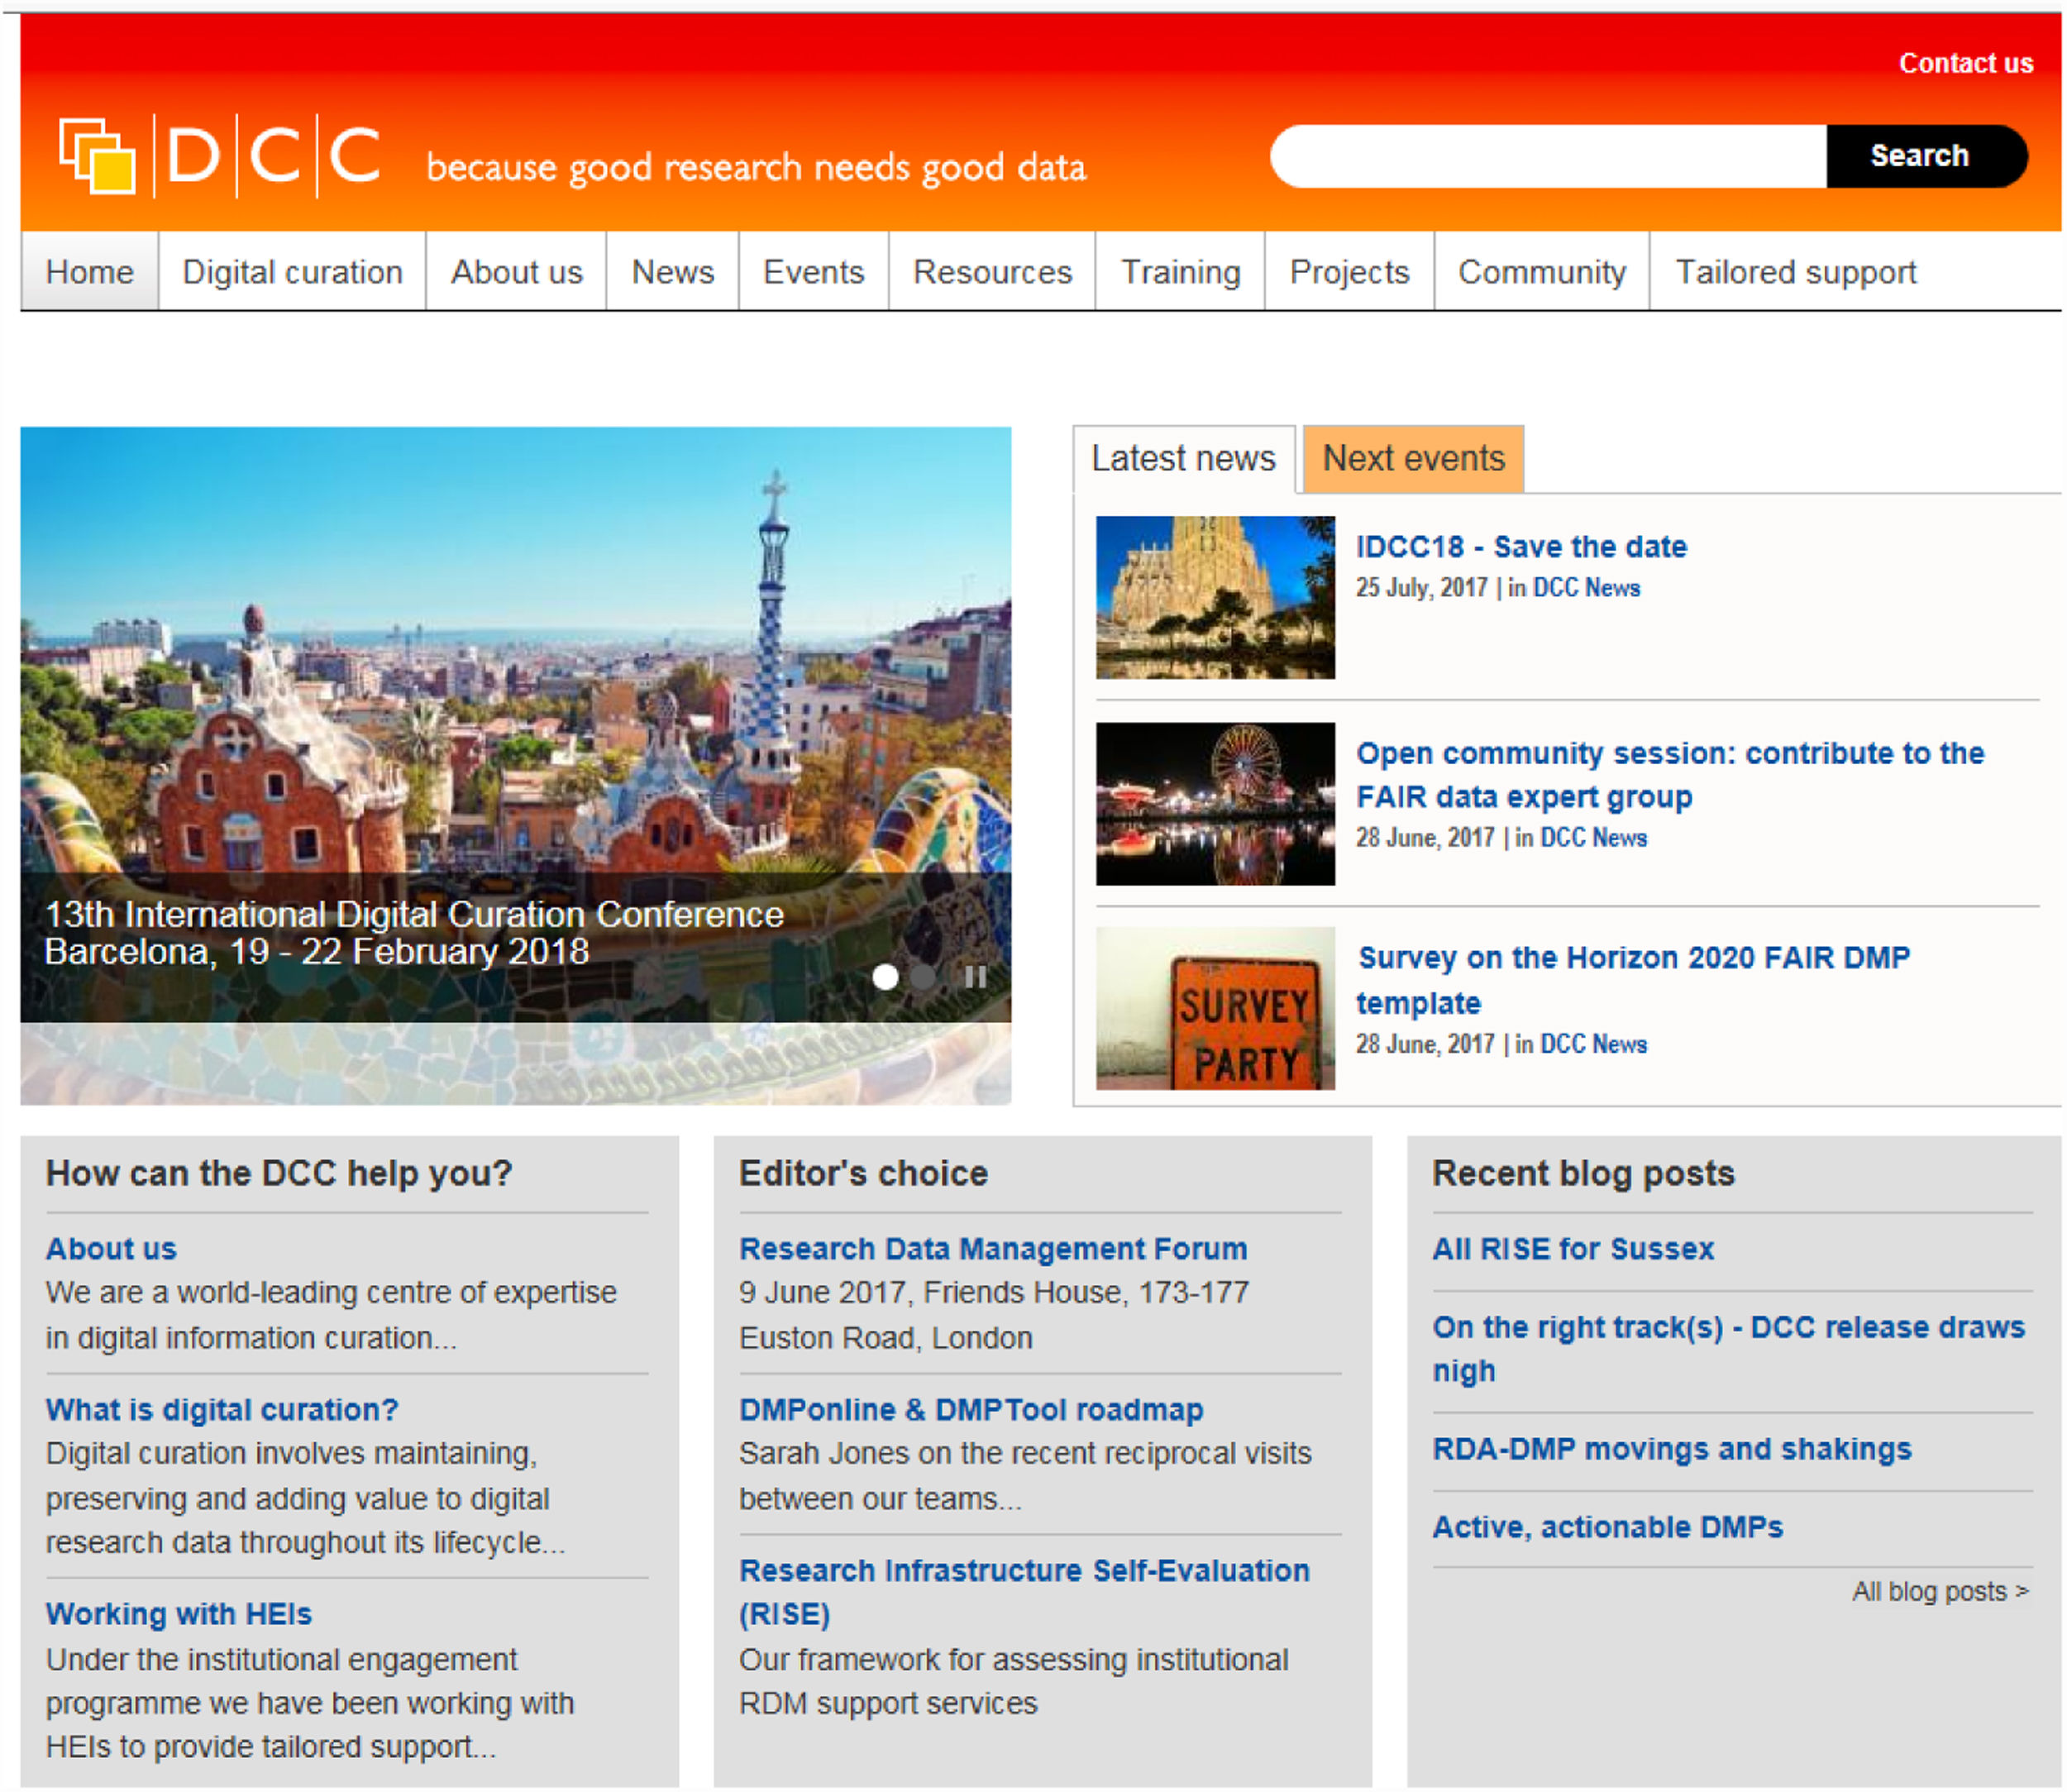Switch to the Latest news tab
Viewport: 2067px width, 1792px height.
1182,459
